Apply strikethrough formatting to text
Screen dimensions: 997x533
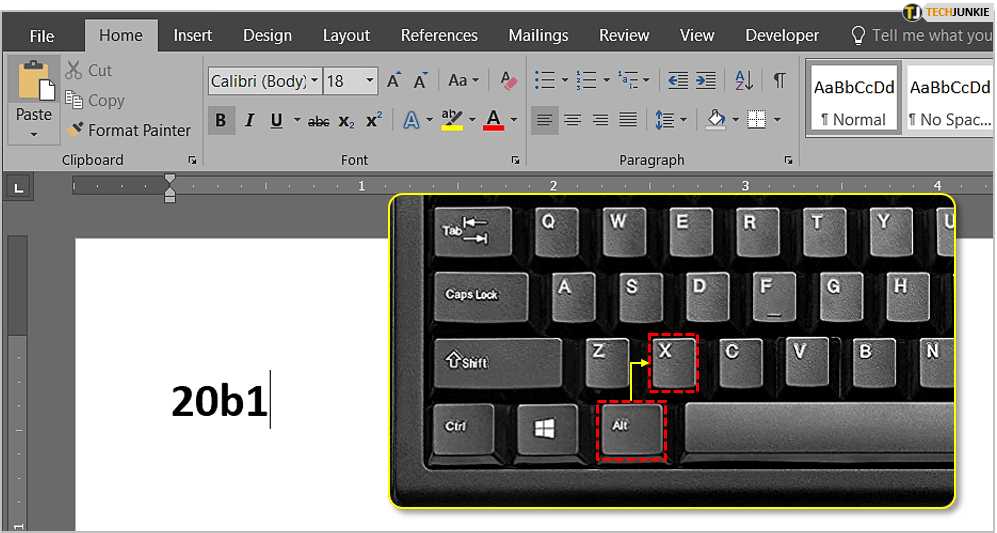(318, 121)
